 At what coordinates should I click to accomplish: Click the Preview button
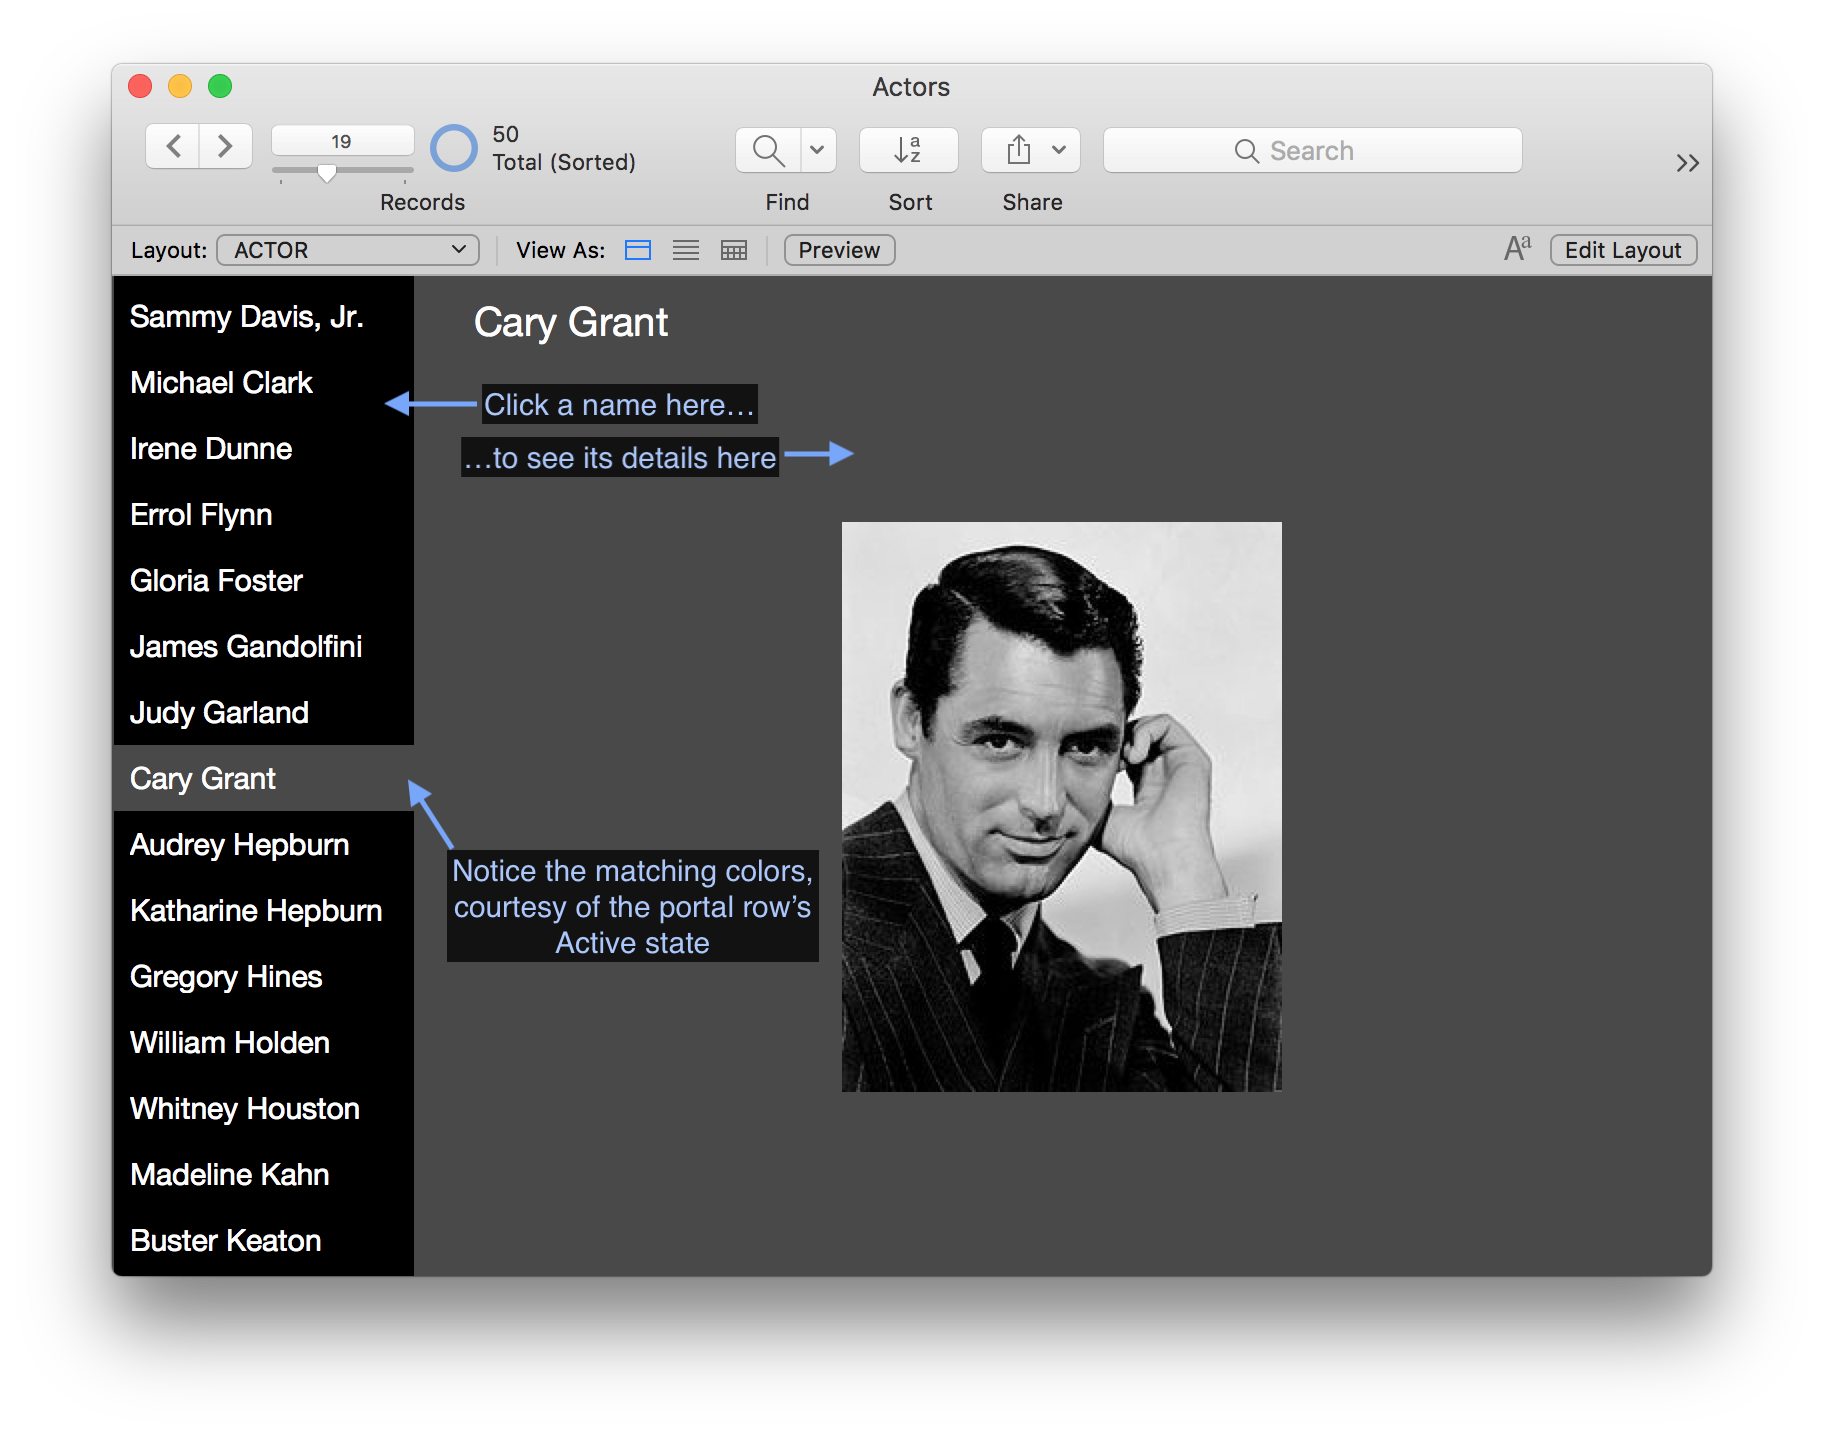coord(839,250)
